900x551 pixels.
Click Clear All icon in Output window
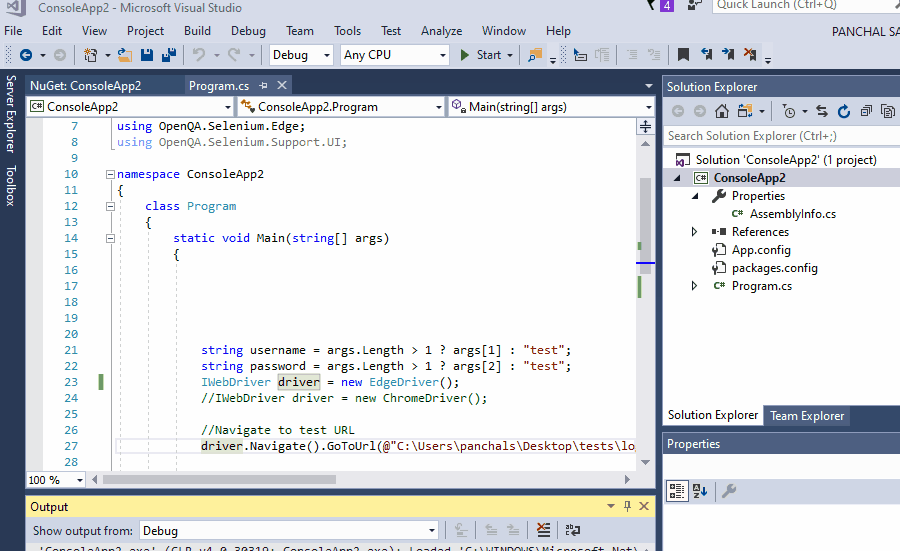pos(543,530)
